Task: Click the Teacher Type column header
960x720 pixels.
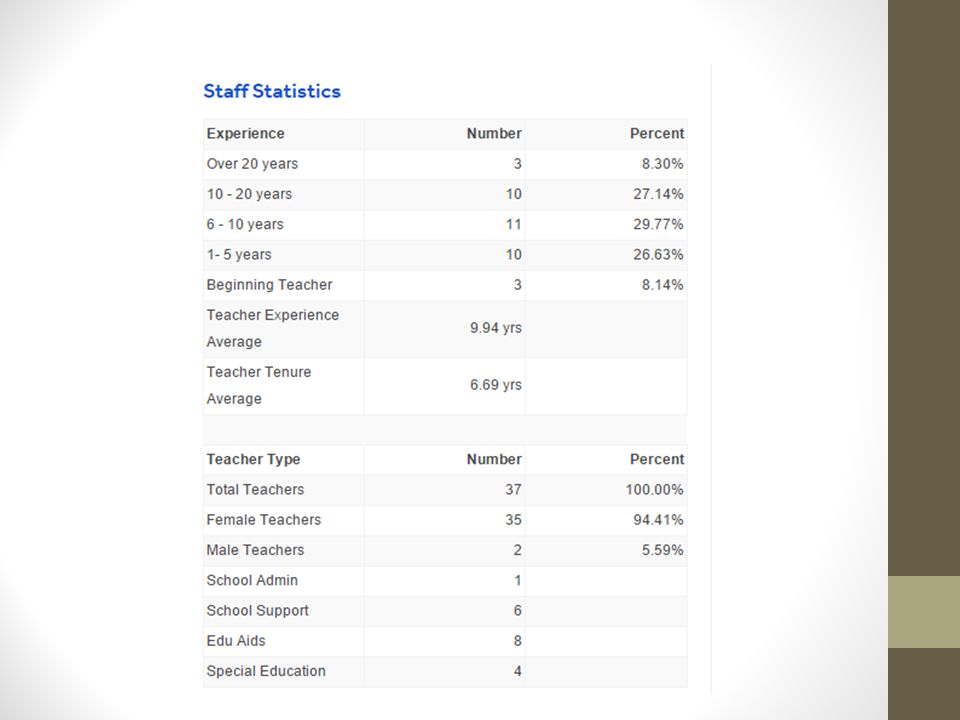Action: click(x=253, y=459)
